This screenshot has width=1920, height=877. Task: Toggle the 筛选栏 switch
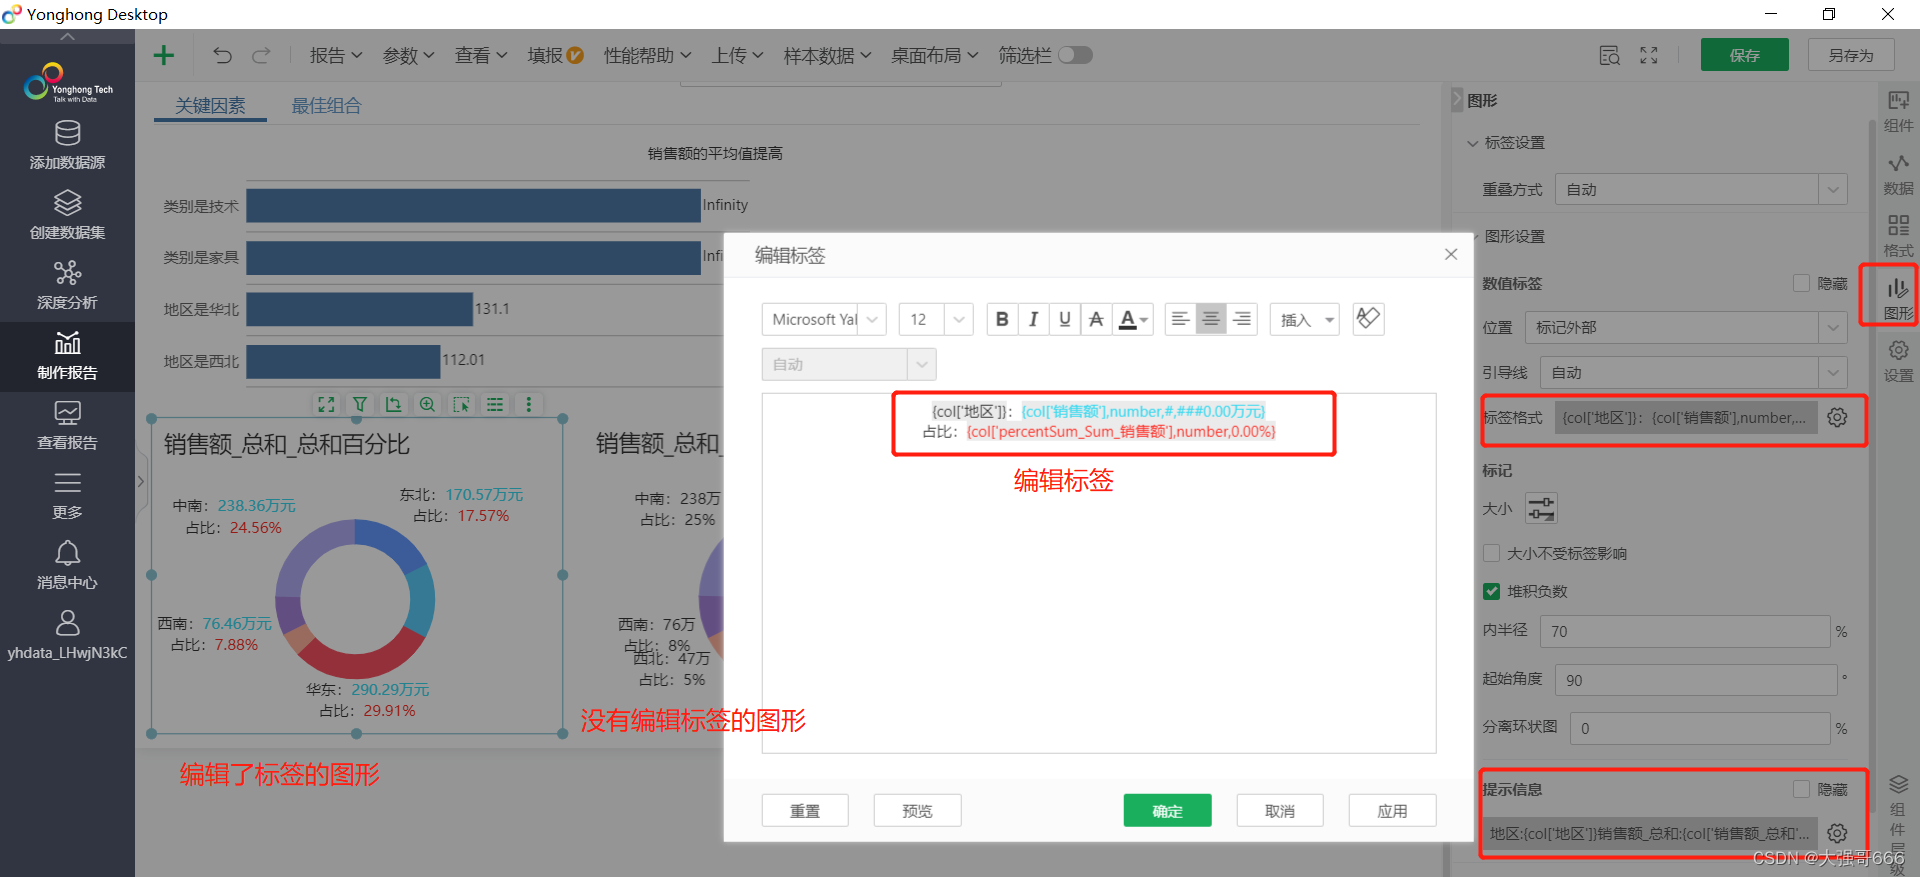1076,55
